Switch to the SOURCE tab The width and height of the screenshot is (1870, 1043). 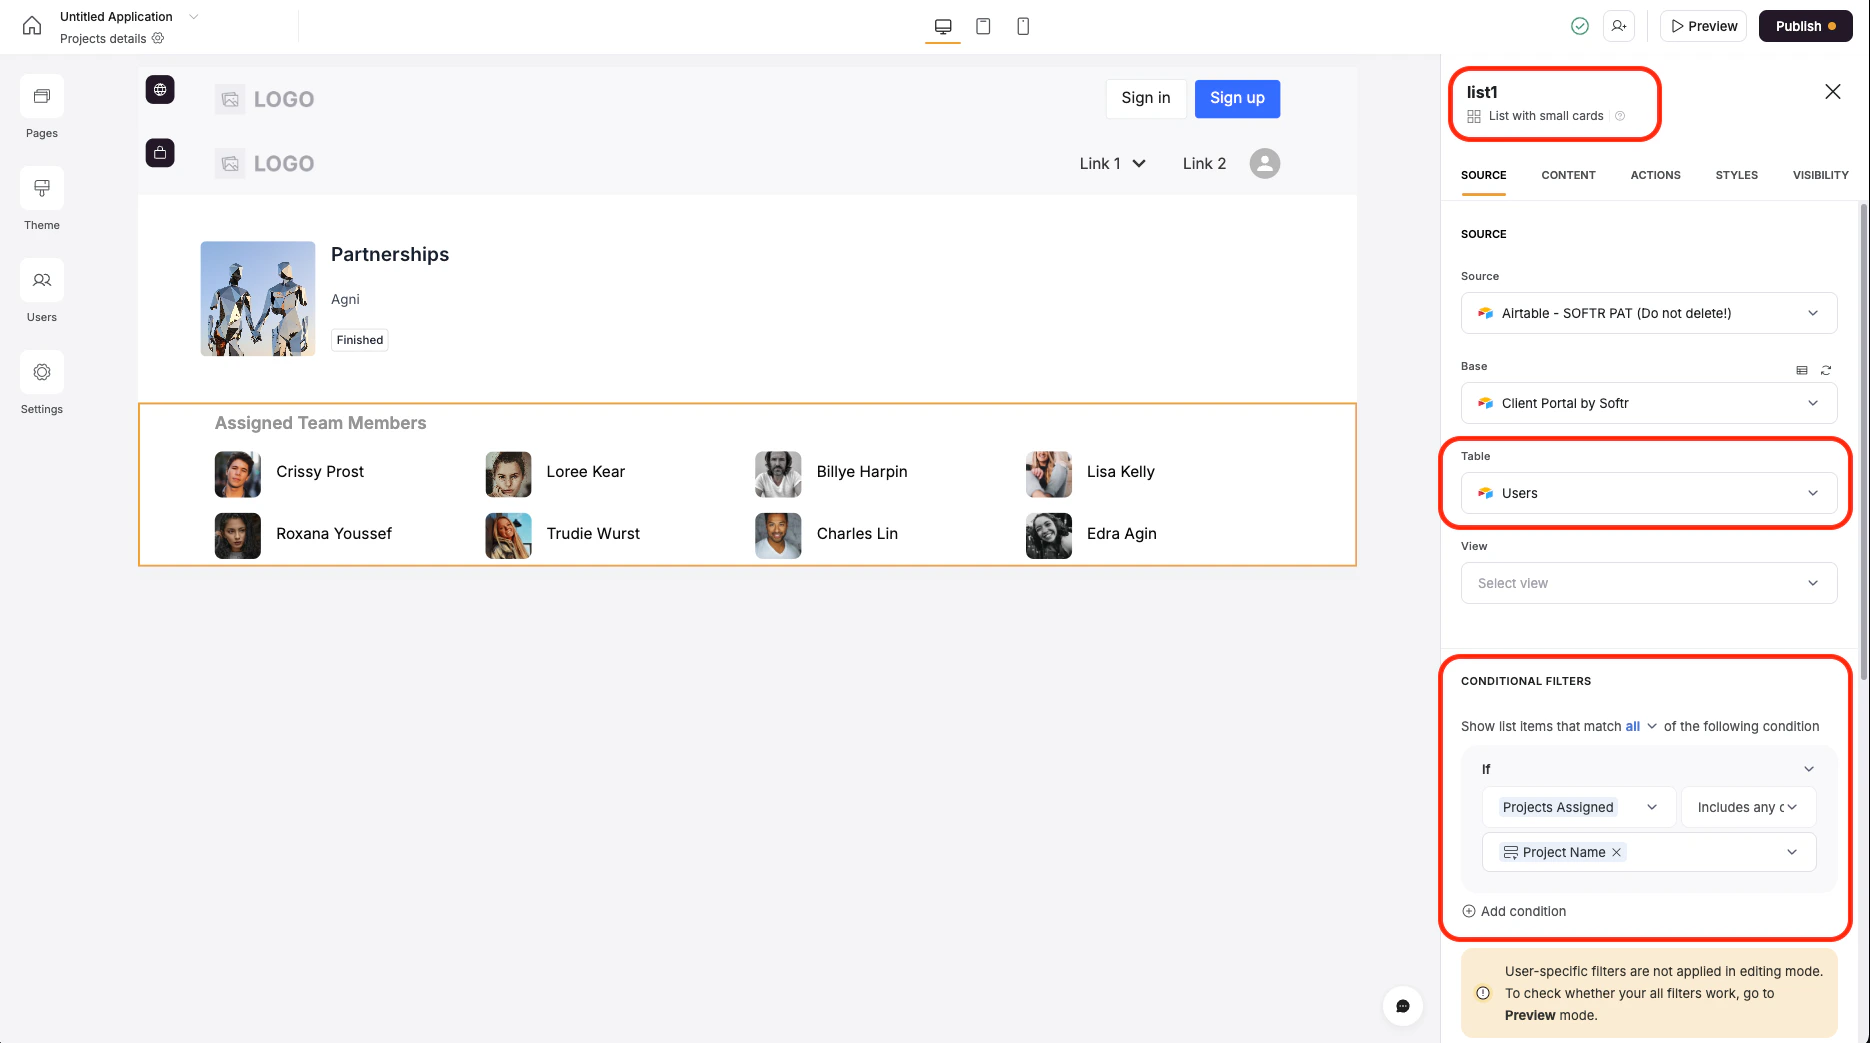point(1483,175)
